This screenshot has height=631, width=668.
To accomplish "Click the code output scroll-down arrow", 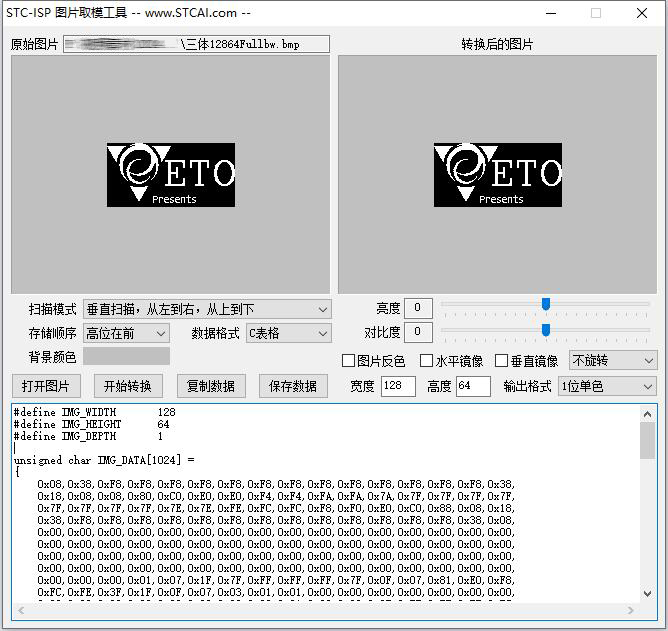I will click(648, 593).
